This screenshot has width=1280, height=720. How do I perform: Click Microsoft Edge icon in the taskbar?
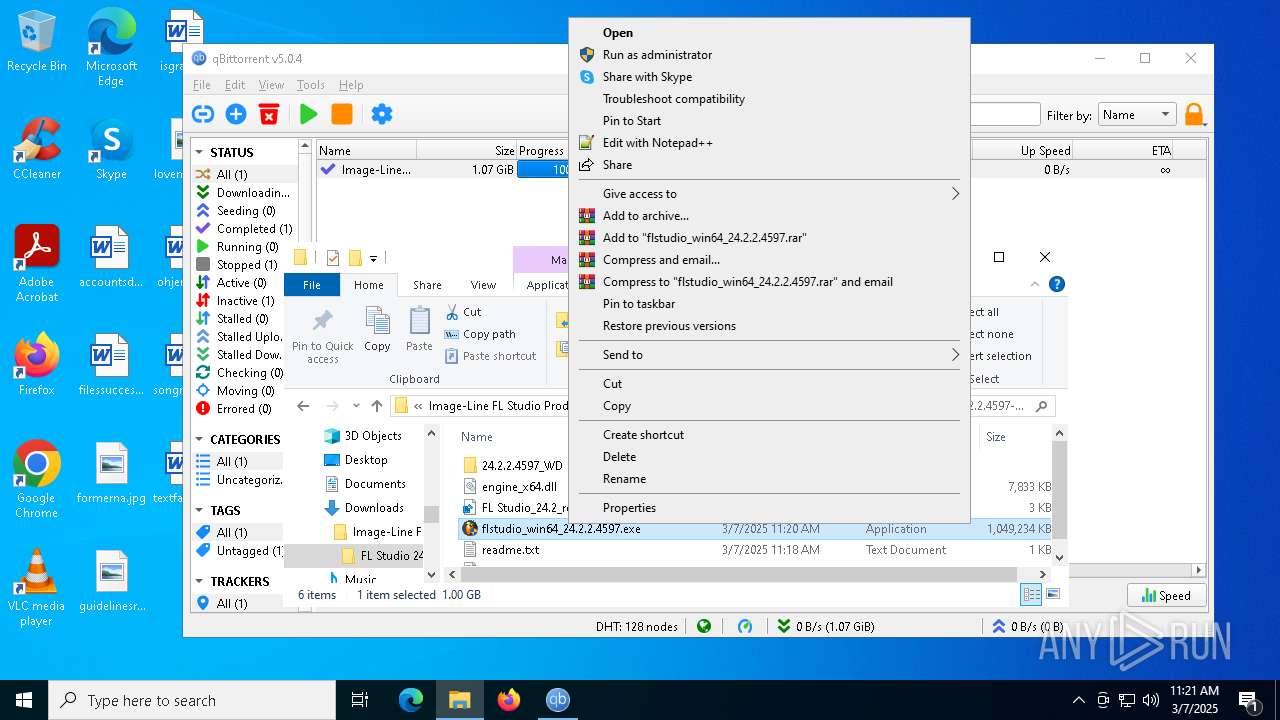coord(411,700)
